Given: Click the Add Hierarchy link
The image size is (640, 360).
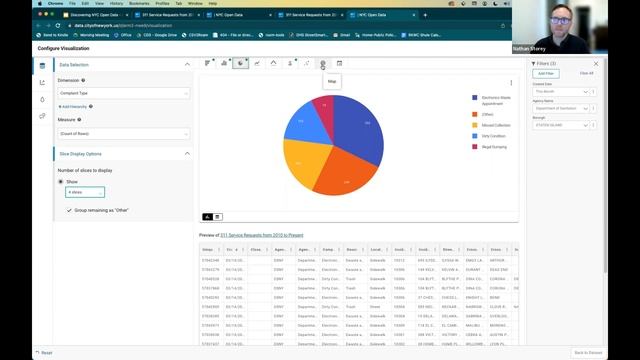Looking at the screenshot, I should (x=73, y=107).
